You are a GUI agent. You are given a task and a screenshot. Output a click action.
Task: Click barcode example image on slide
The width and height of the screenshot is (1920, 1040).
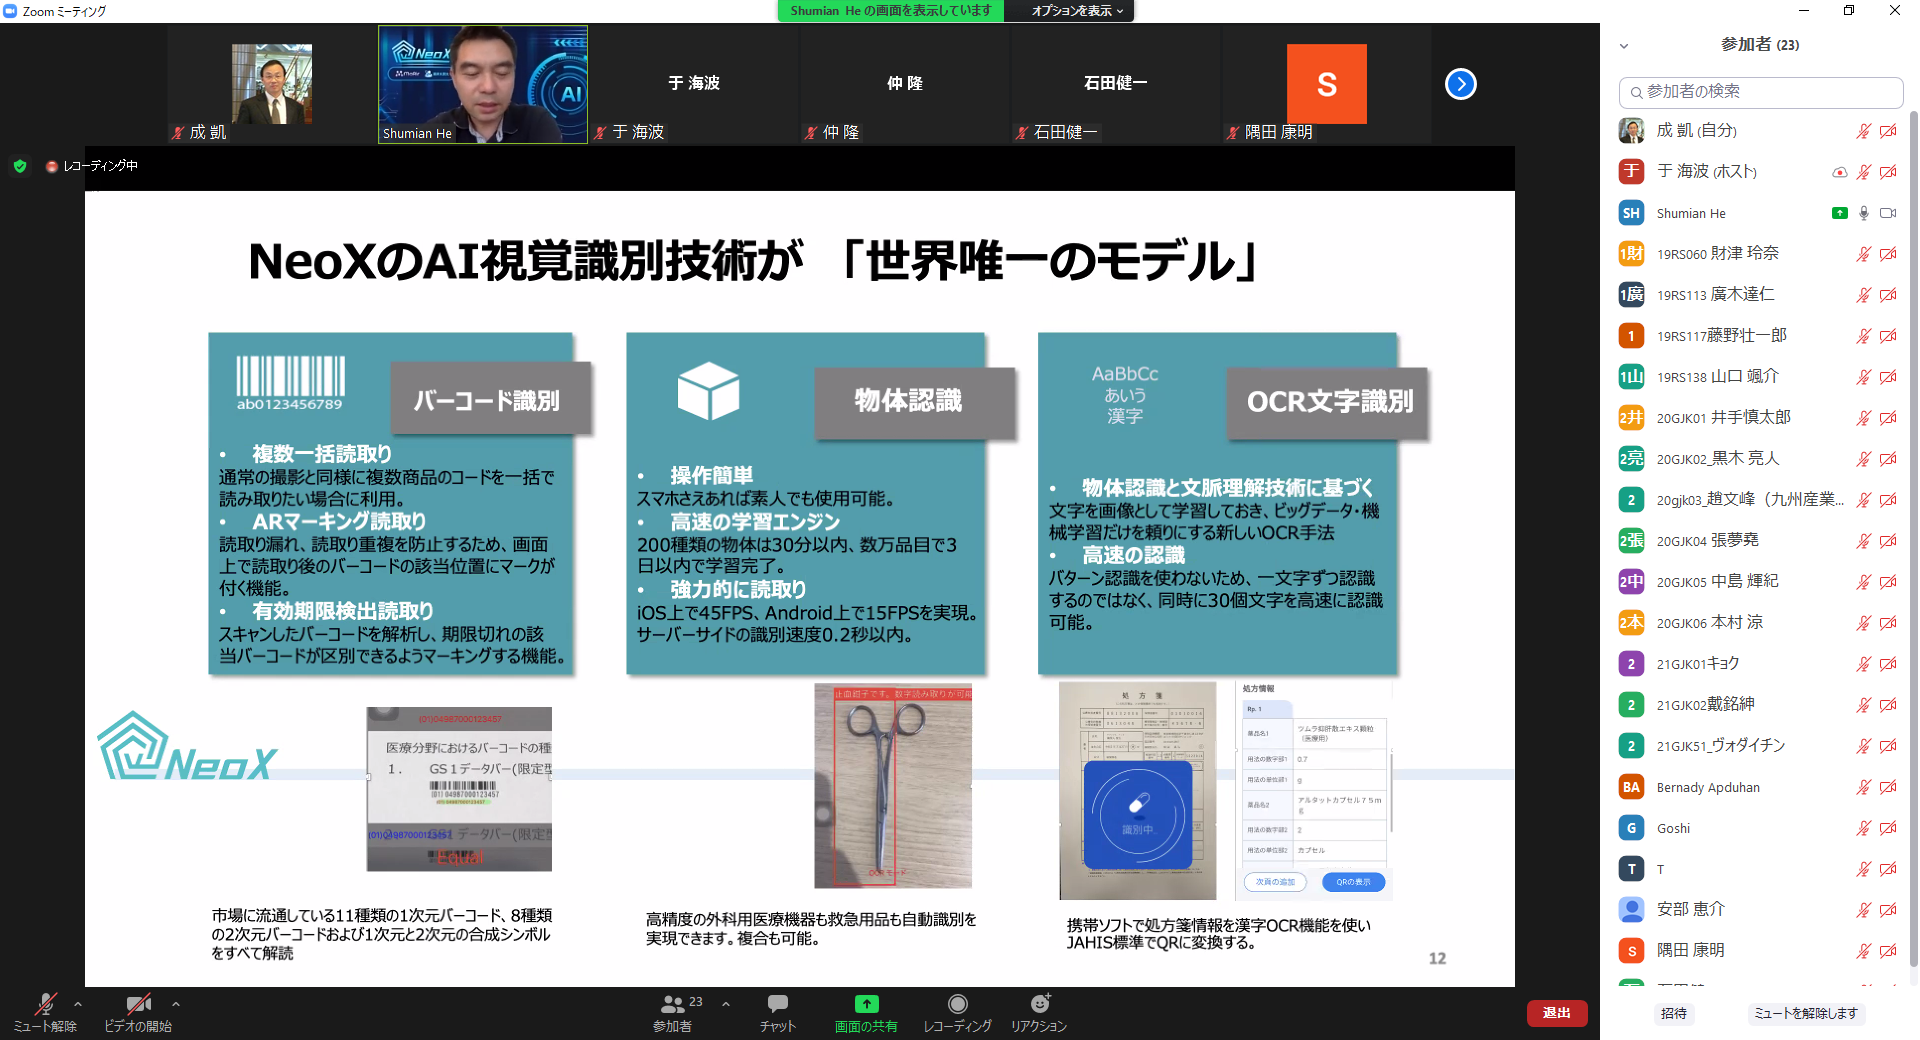coord(459,789)
